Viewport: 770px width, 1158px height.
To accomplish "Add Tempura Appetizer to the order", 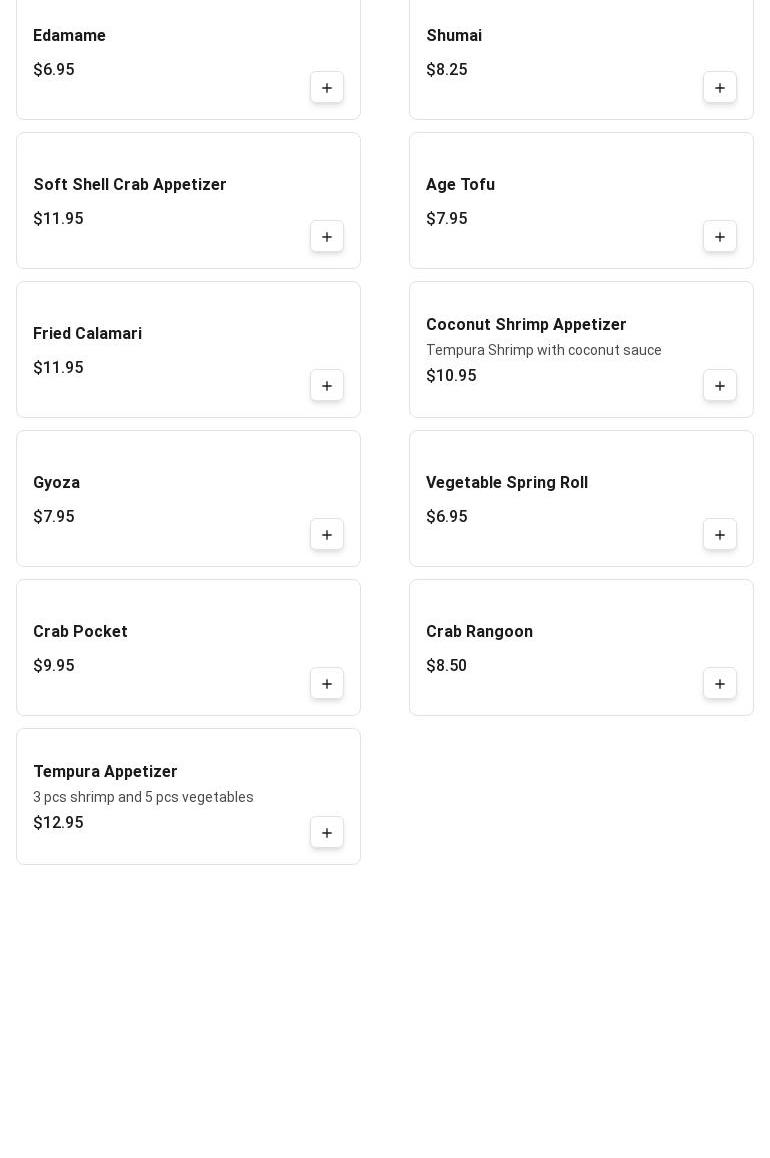I will point(327,833).
